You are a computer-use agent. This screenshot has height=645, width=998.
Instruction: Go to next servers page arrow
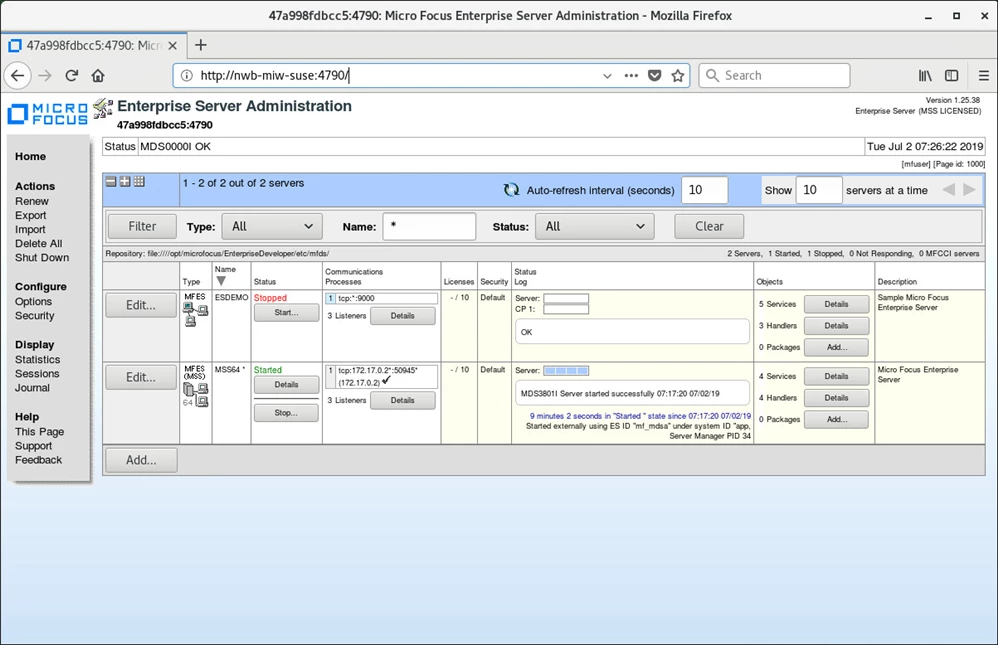(x=969, y=190)
